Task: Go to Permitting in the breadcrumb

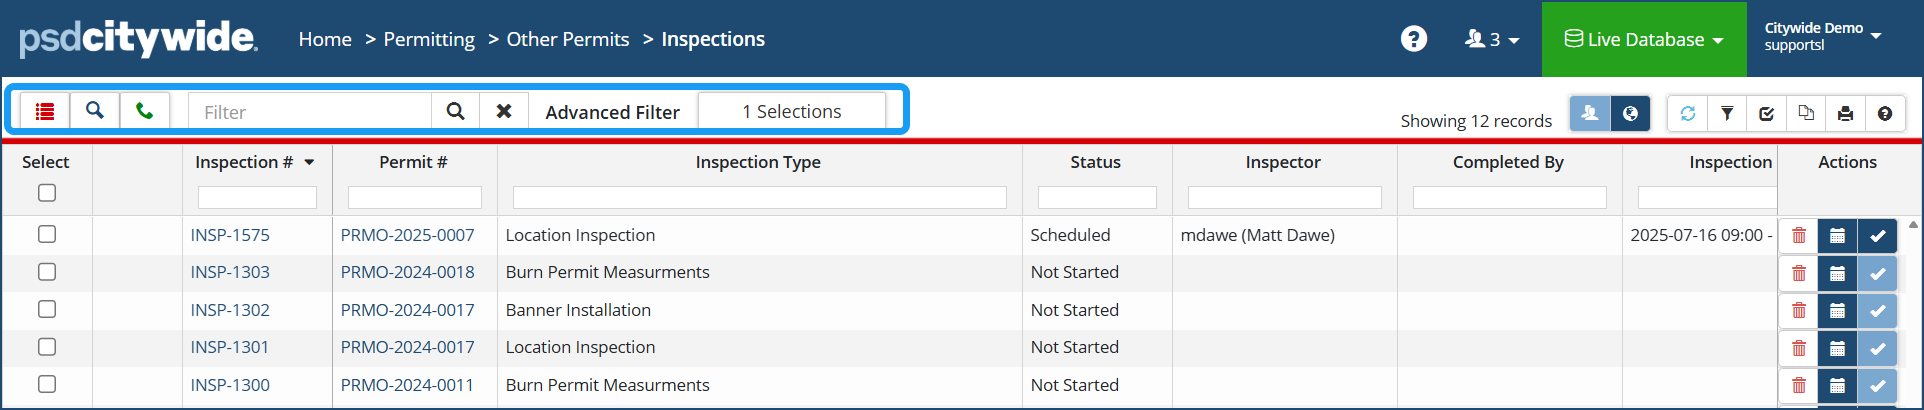Action: point(429,39)
